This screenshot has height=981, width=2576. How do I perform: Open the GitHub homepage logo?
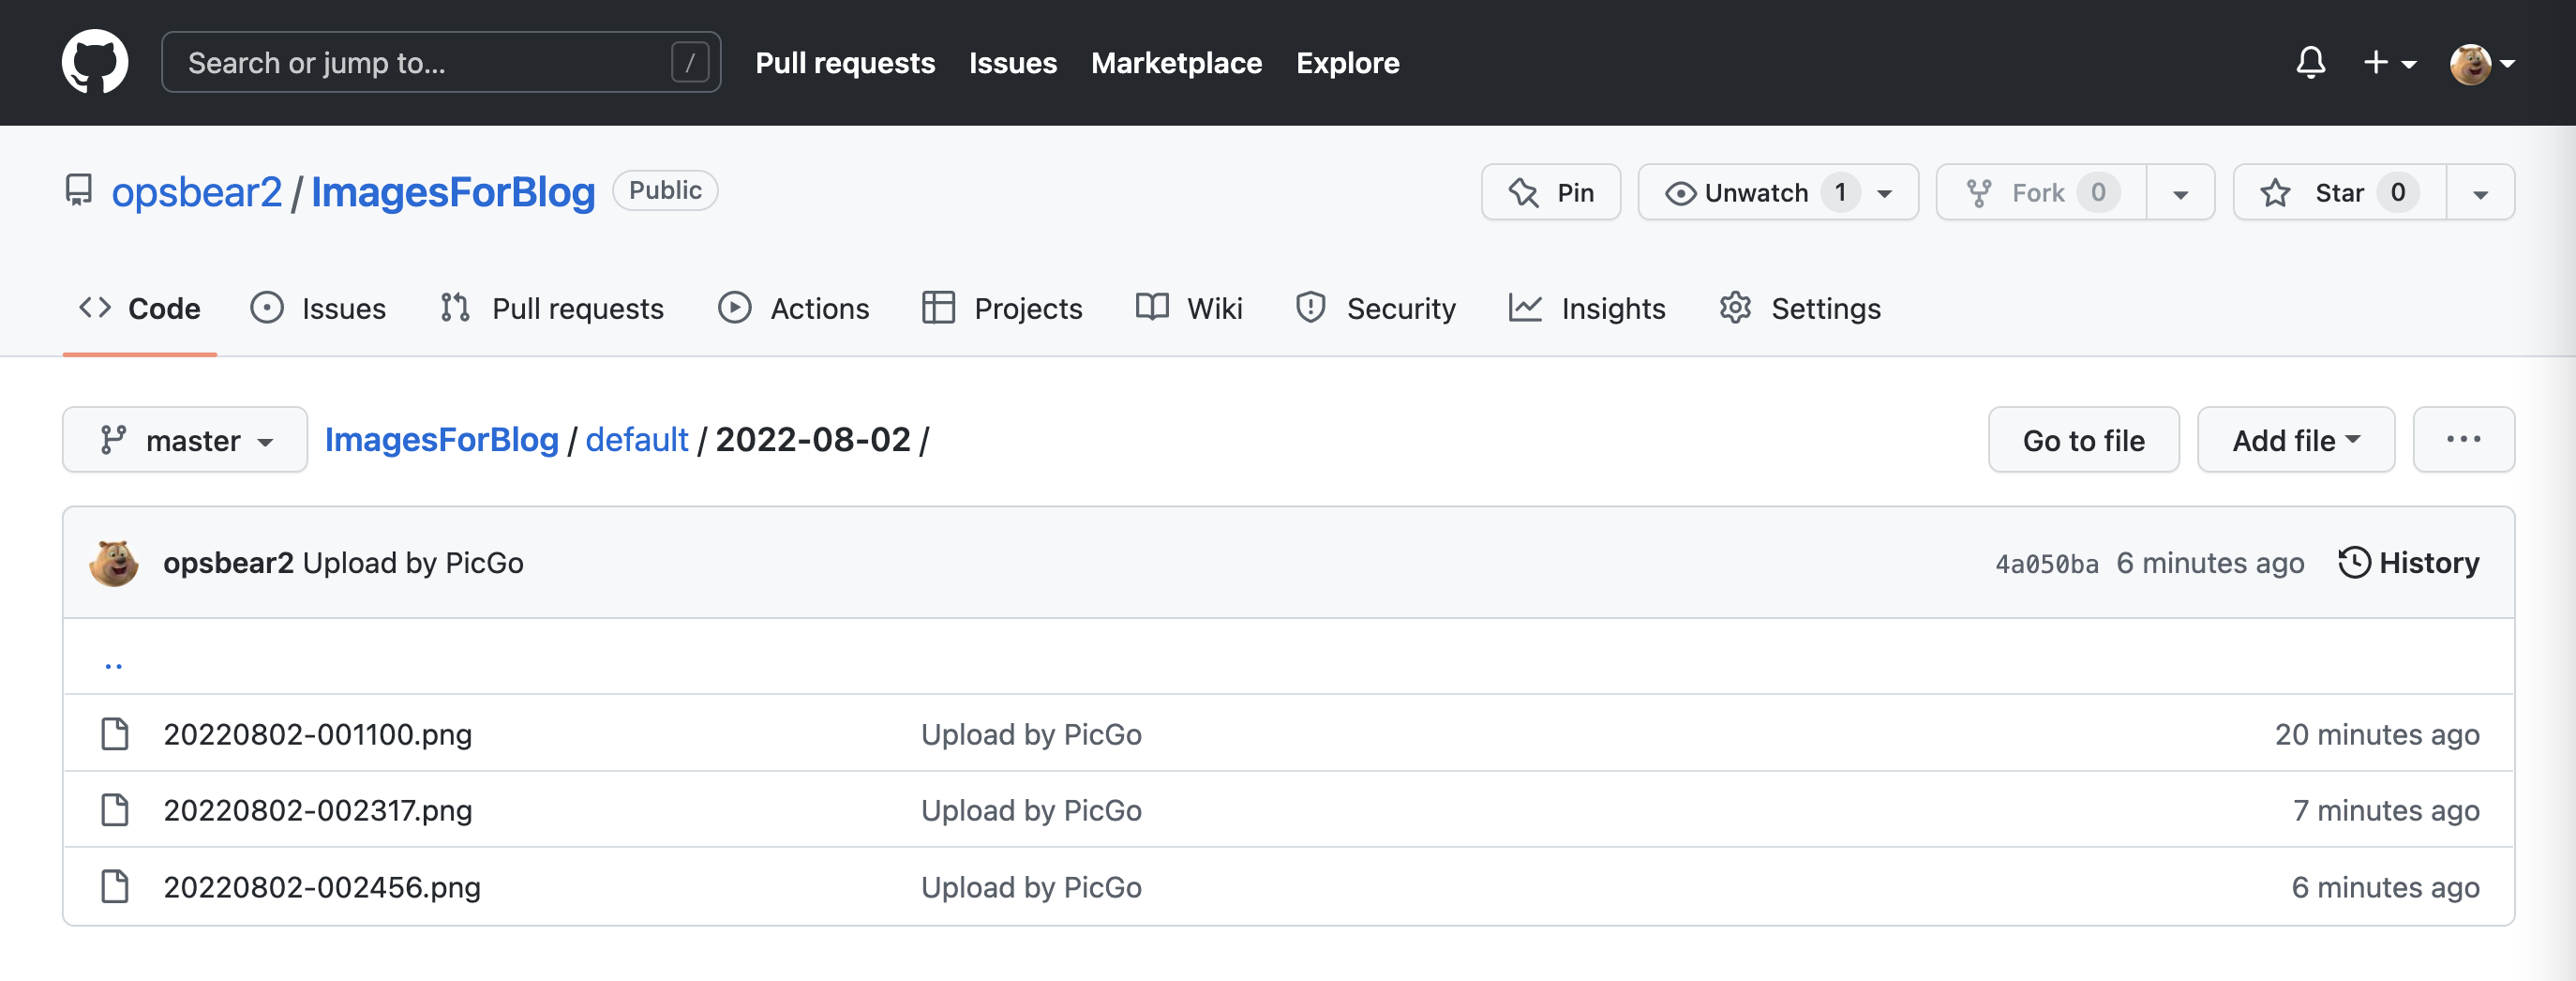tap(95, 62)
